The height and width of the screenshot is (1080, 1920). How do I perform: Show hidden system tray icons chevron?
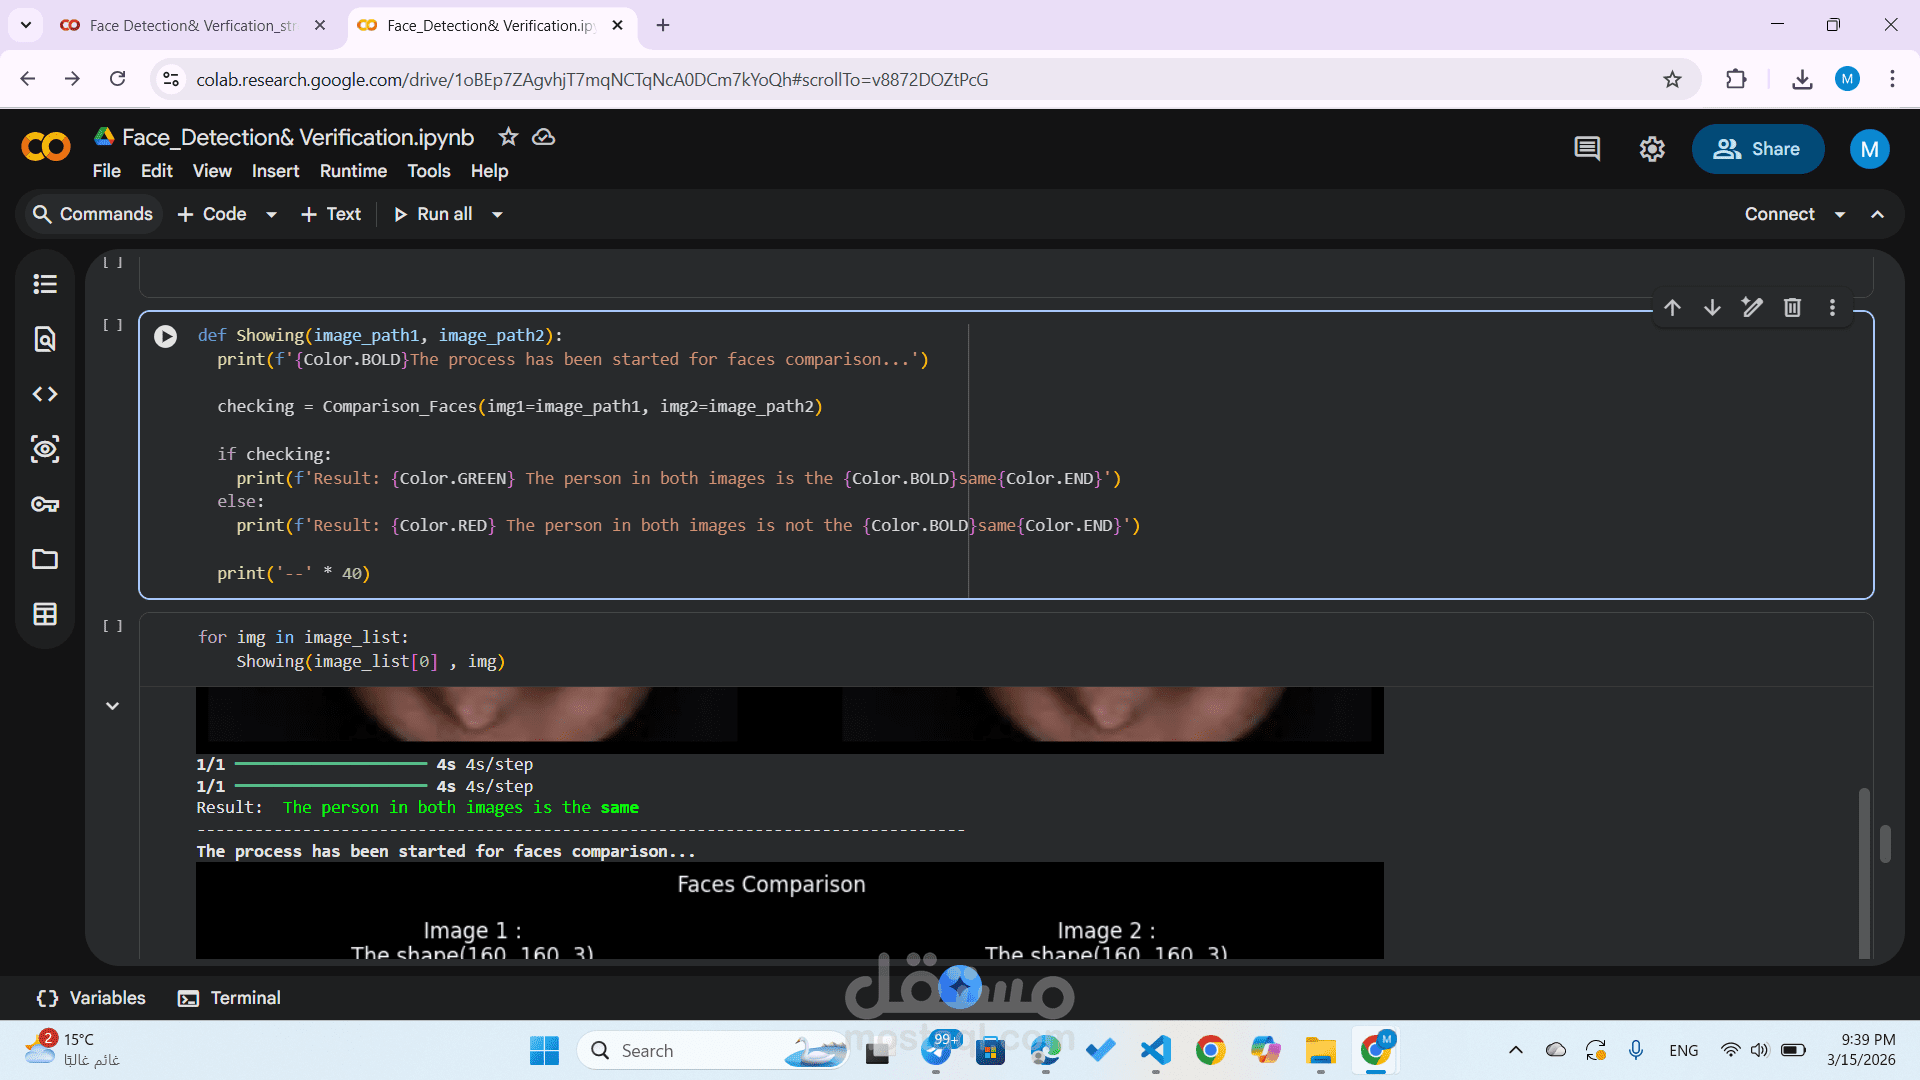[x=1516, y=1050]
